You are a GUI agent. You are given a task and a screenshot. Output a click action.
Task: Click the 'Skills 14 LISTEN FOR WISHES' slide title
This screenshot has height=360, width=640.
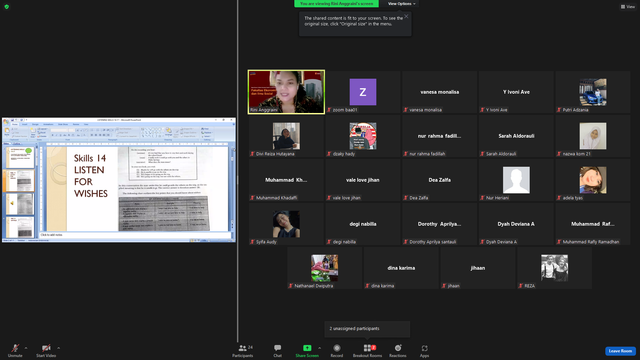91,176
